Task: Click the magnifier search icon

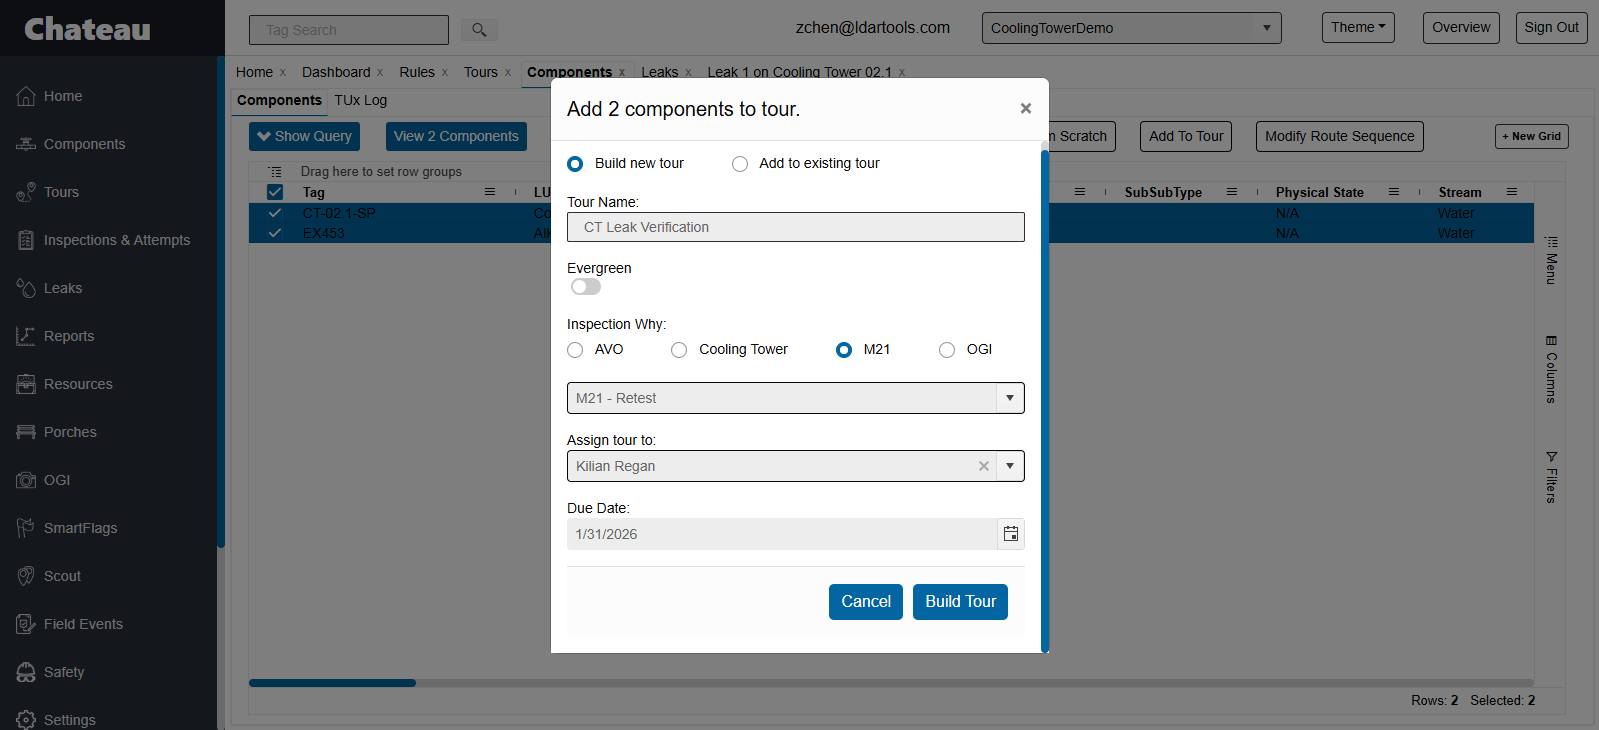Action: click(x=479, y=30)
